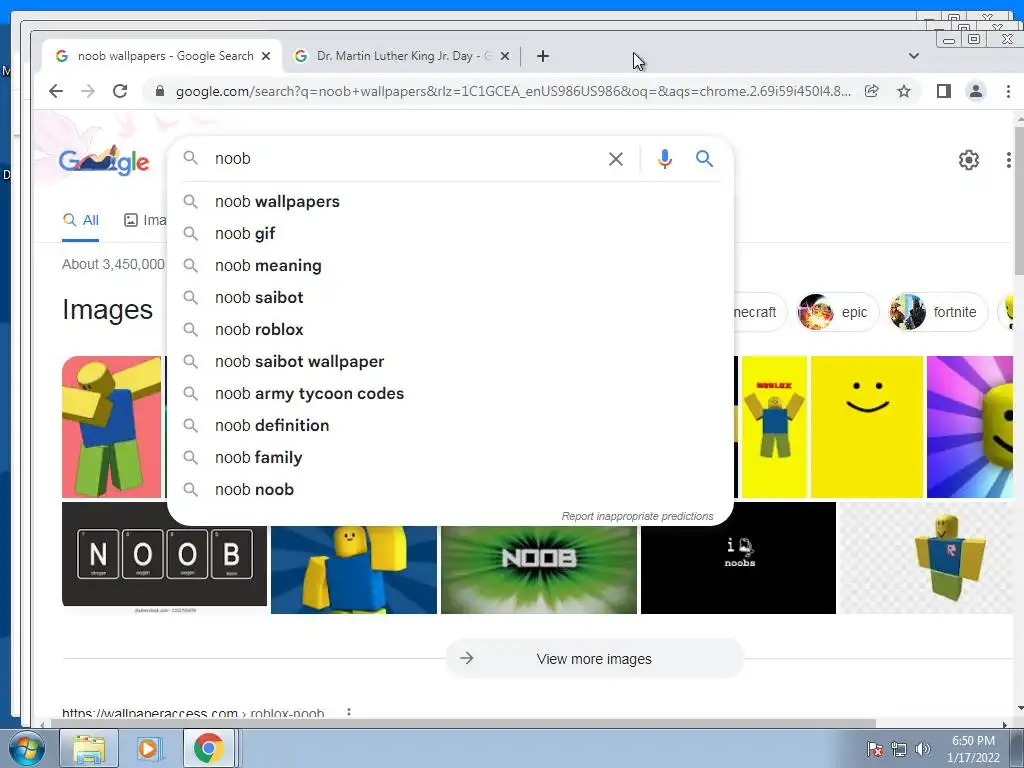Image resolution: width=1024 pixels, height=768 pixels.
Task: Reload the current page
Action: (120, 91)
